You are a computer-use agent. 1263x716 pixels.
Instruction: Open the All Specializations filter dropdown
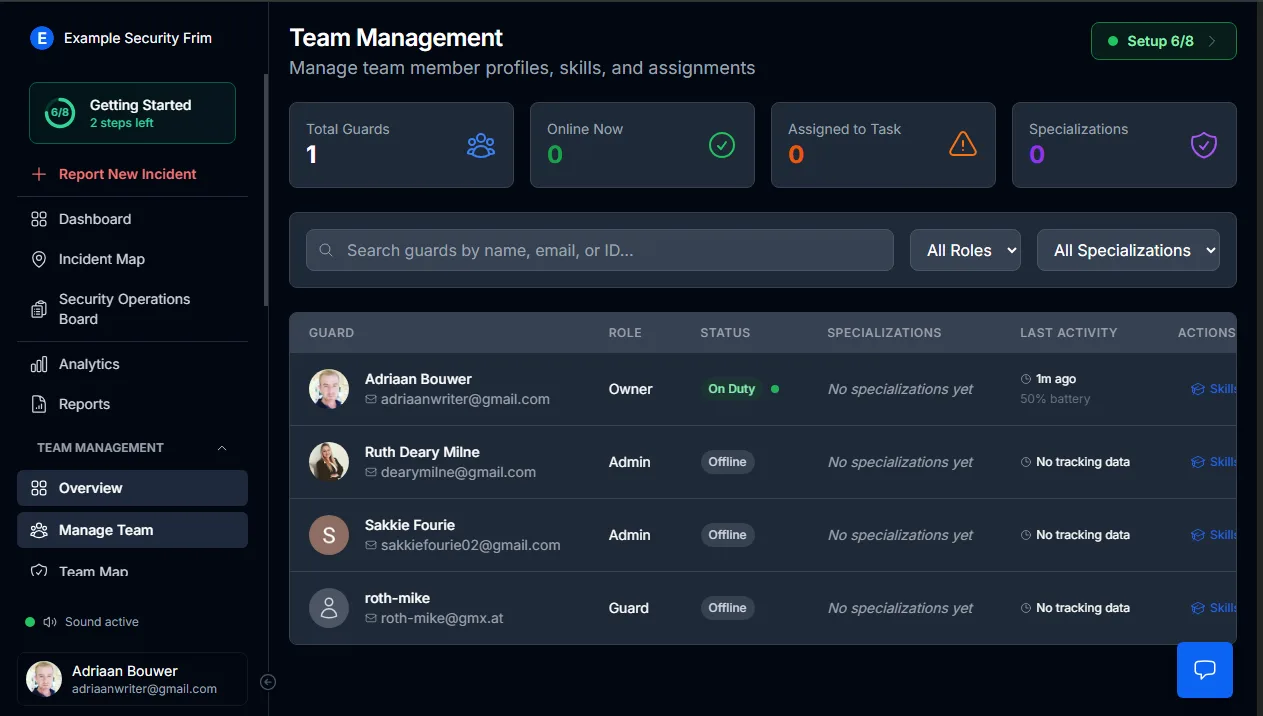(1127, 250)
